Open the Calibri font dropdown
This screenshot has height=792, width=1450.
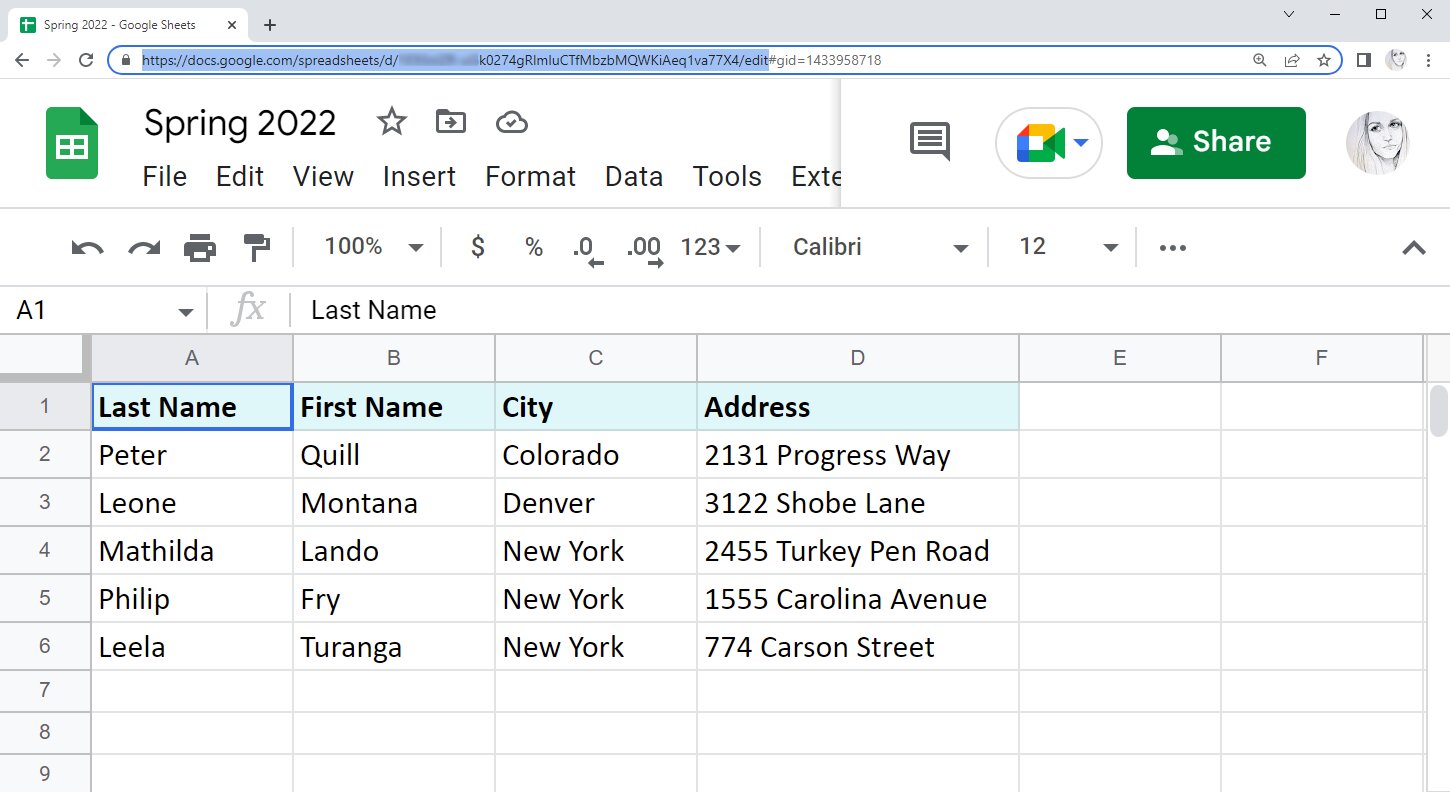pos(879,247)
